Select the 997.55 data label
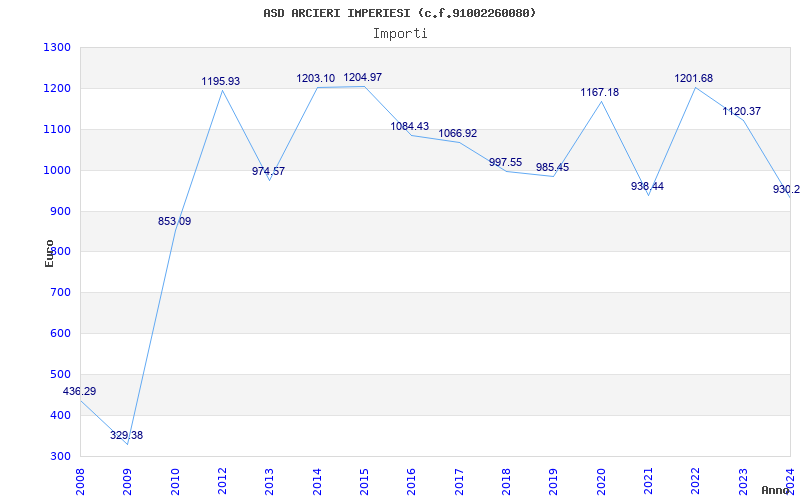The image size is (800, 500). click(x=505, y=162)
